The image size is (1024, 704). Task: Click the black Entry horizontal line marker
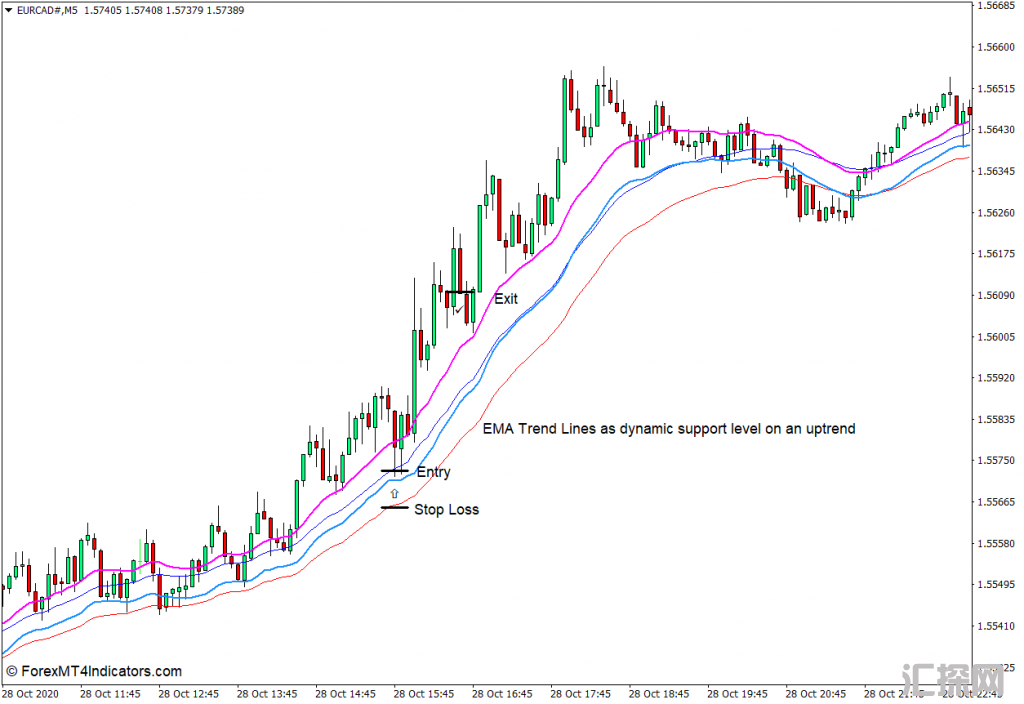coord(394,470)
